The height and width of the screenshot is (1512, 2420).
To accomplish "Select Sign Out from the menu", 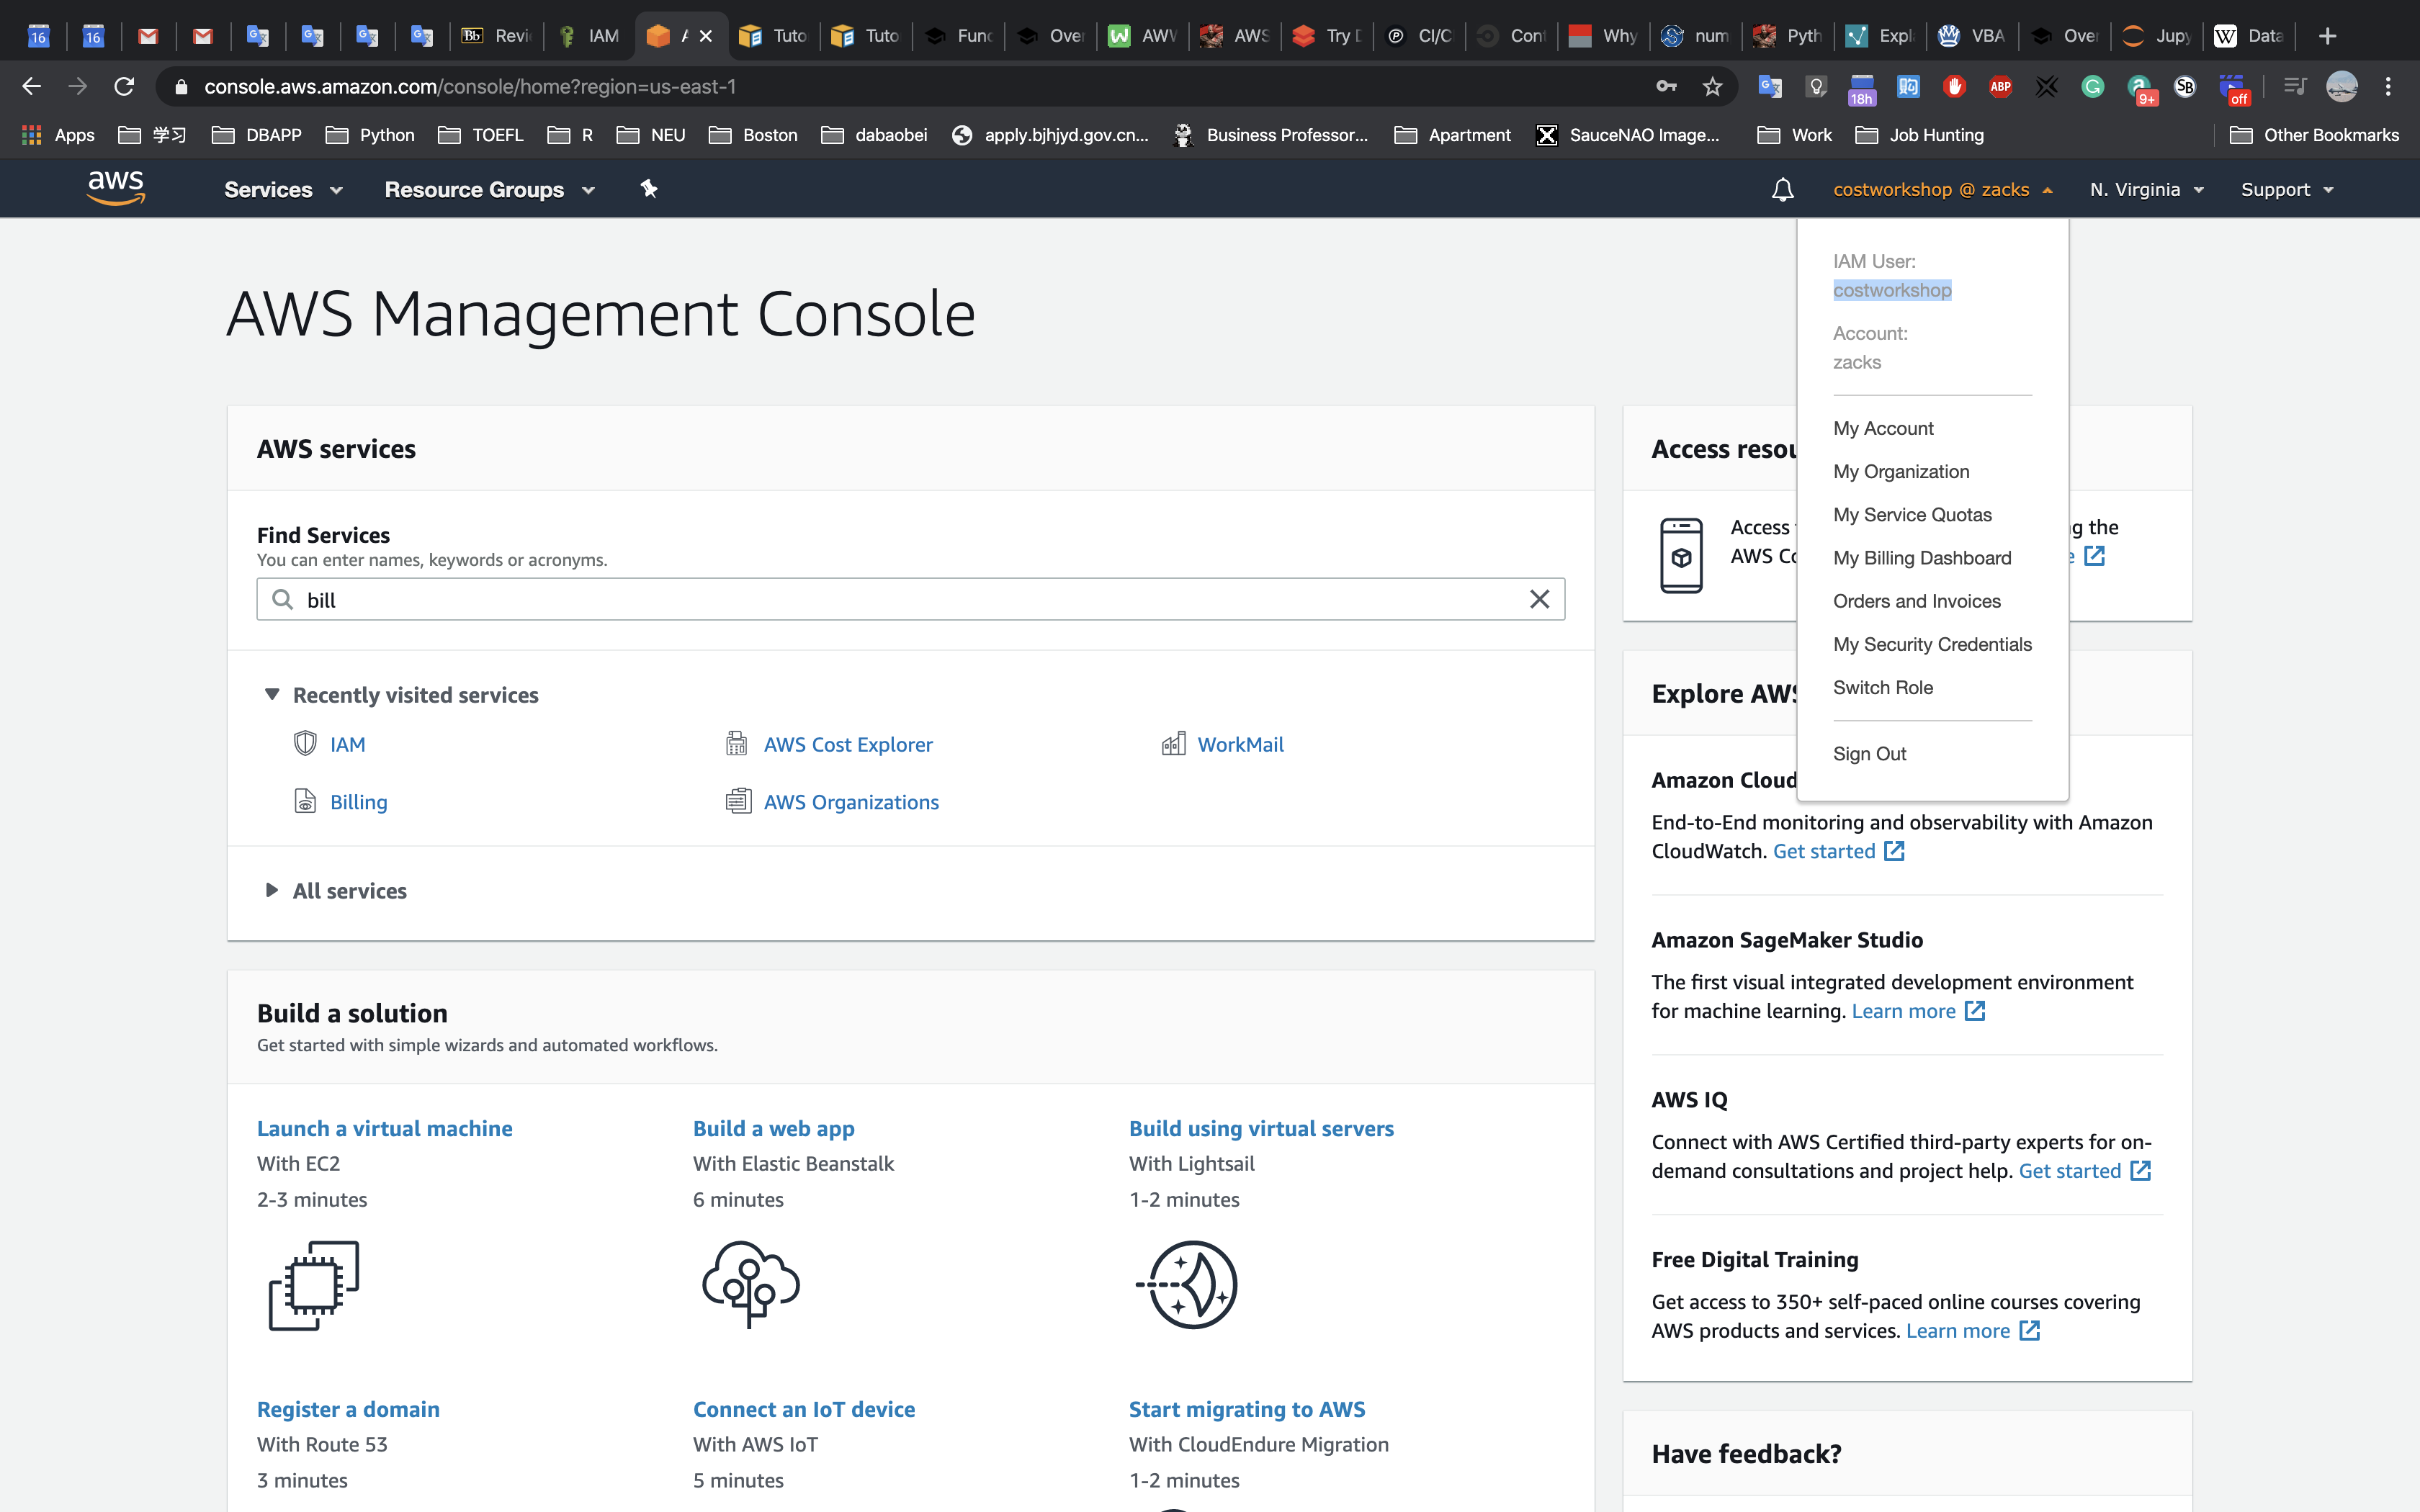I will (x=1869, y=753).
